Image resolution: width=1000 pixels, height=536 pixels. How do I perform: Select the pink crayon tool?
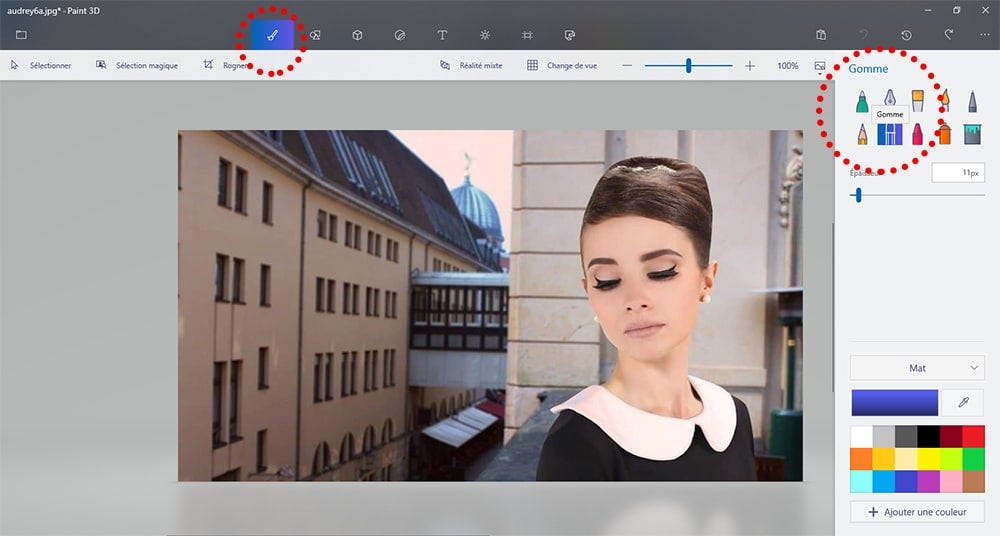(x=917, y=134)
